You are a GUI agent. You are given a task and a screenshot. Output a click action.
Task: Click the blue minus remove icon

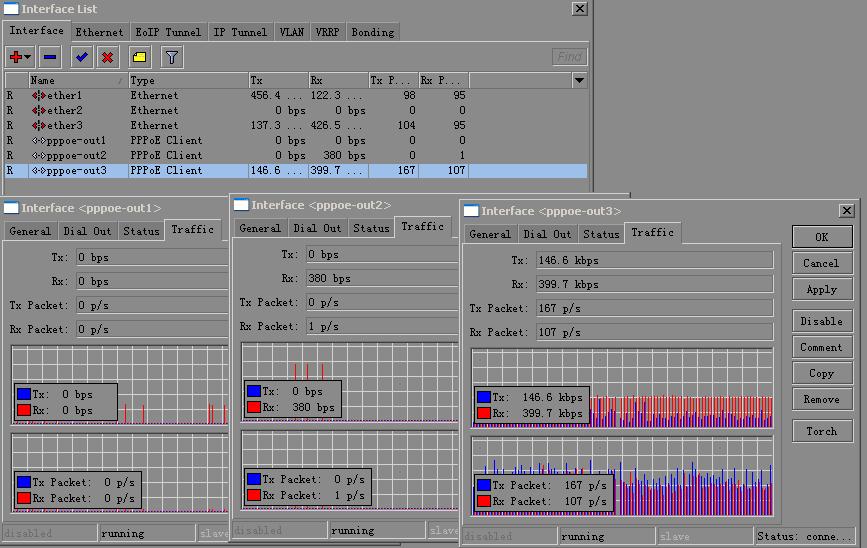(x=50, y=57)
